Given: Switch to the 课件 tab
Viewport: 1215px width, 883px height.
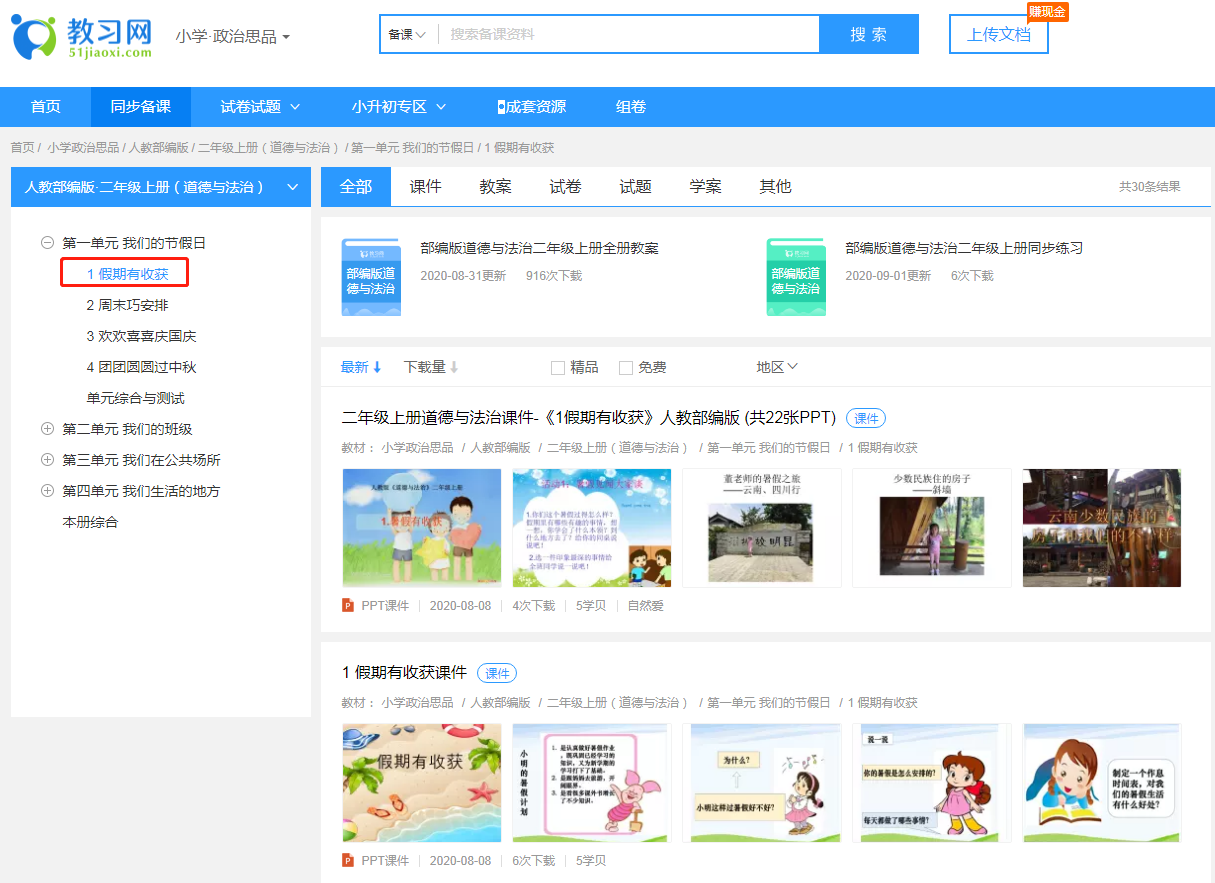Looking at the screenshot, I should click(x=426, y=187).
